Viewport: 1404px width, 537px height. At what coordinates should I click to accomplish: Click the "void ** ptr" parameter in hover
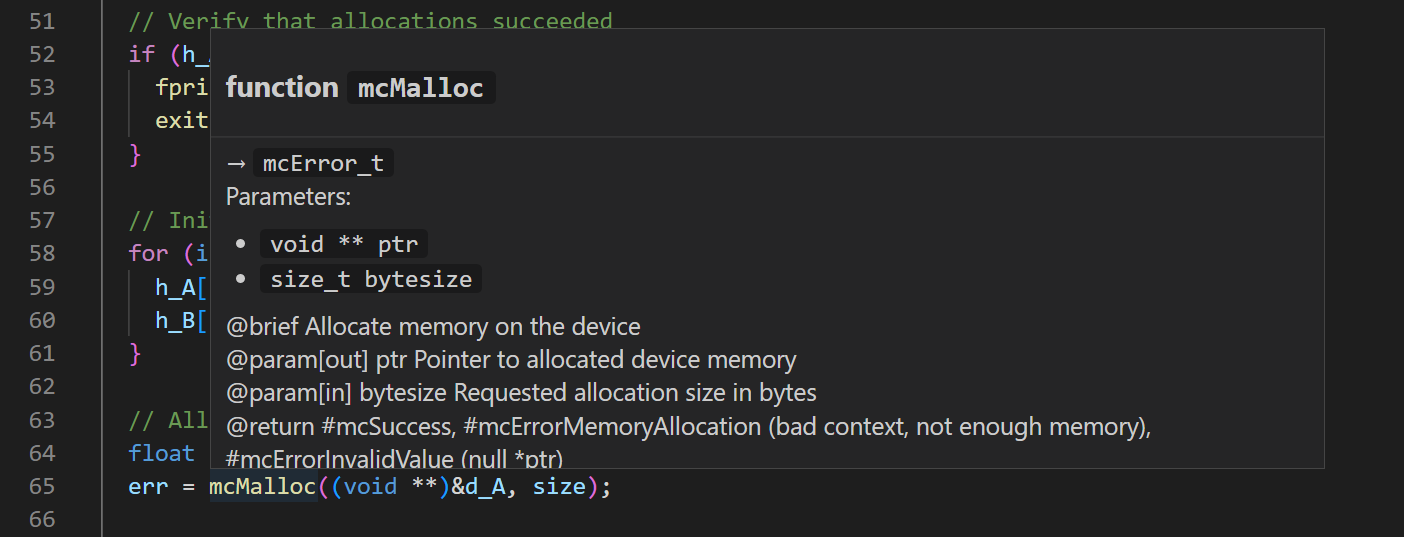(x=344, y=244)
